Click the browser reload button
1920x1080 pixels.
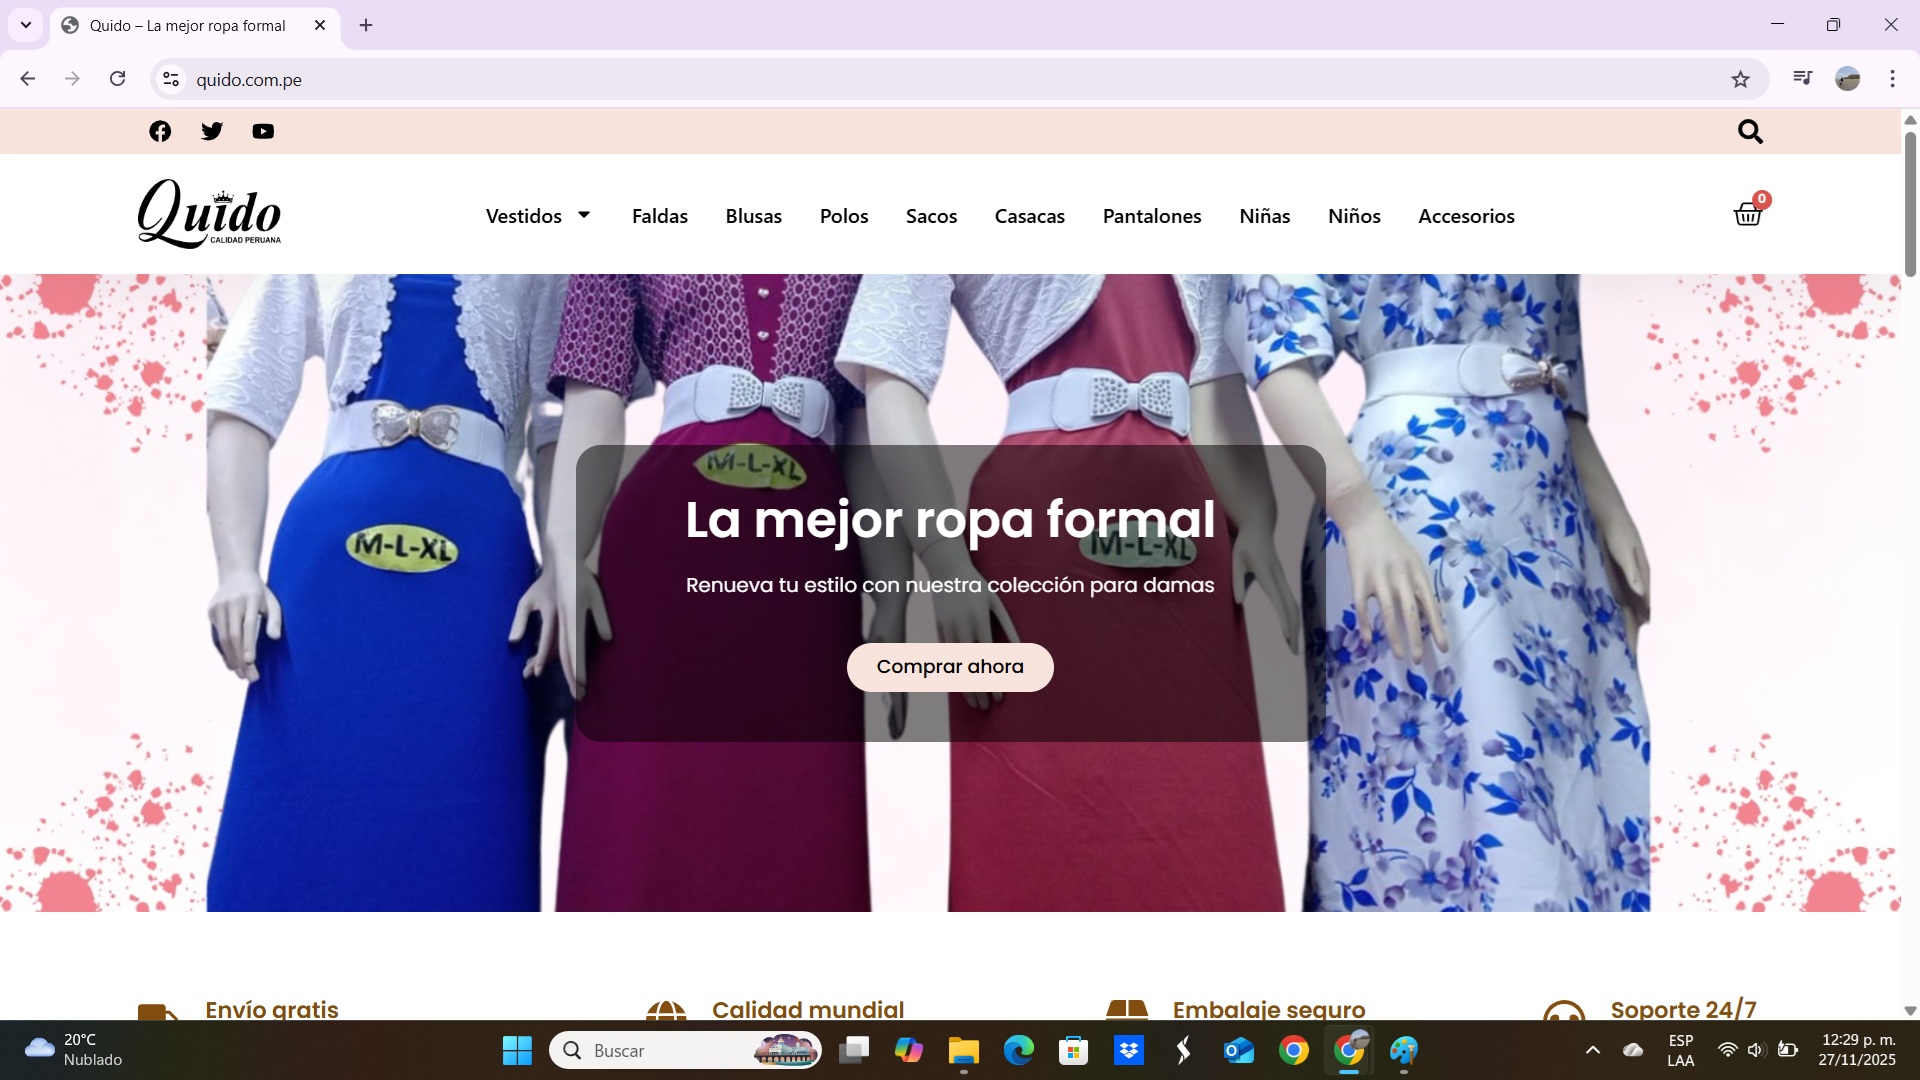tap(117, 79)
